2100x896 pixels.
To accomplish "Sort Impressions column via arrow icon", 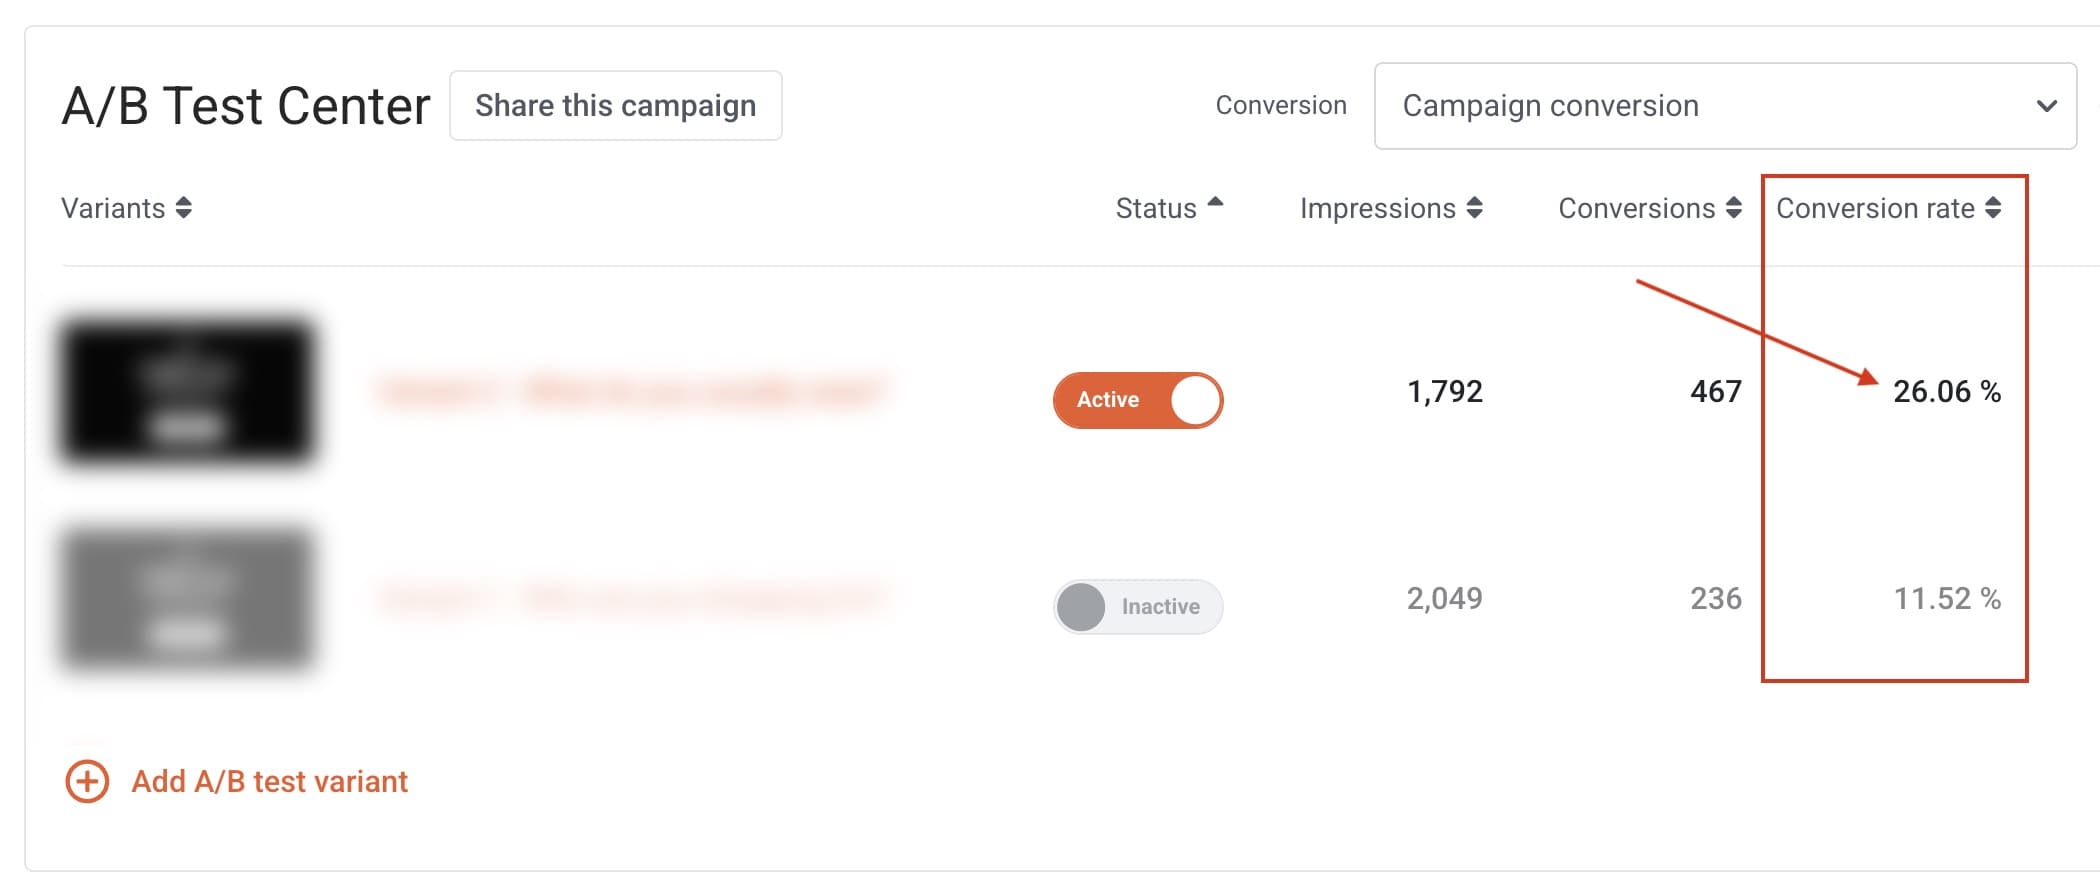I will click(1474, 208).
